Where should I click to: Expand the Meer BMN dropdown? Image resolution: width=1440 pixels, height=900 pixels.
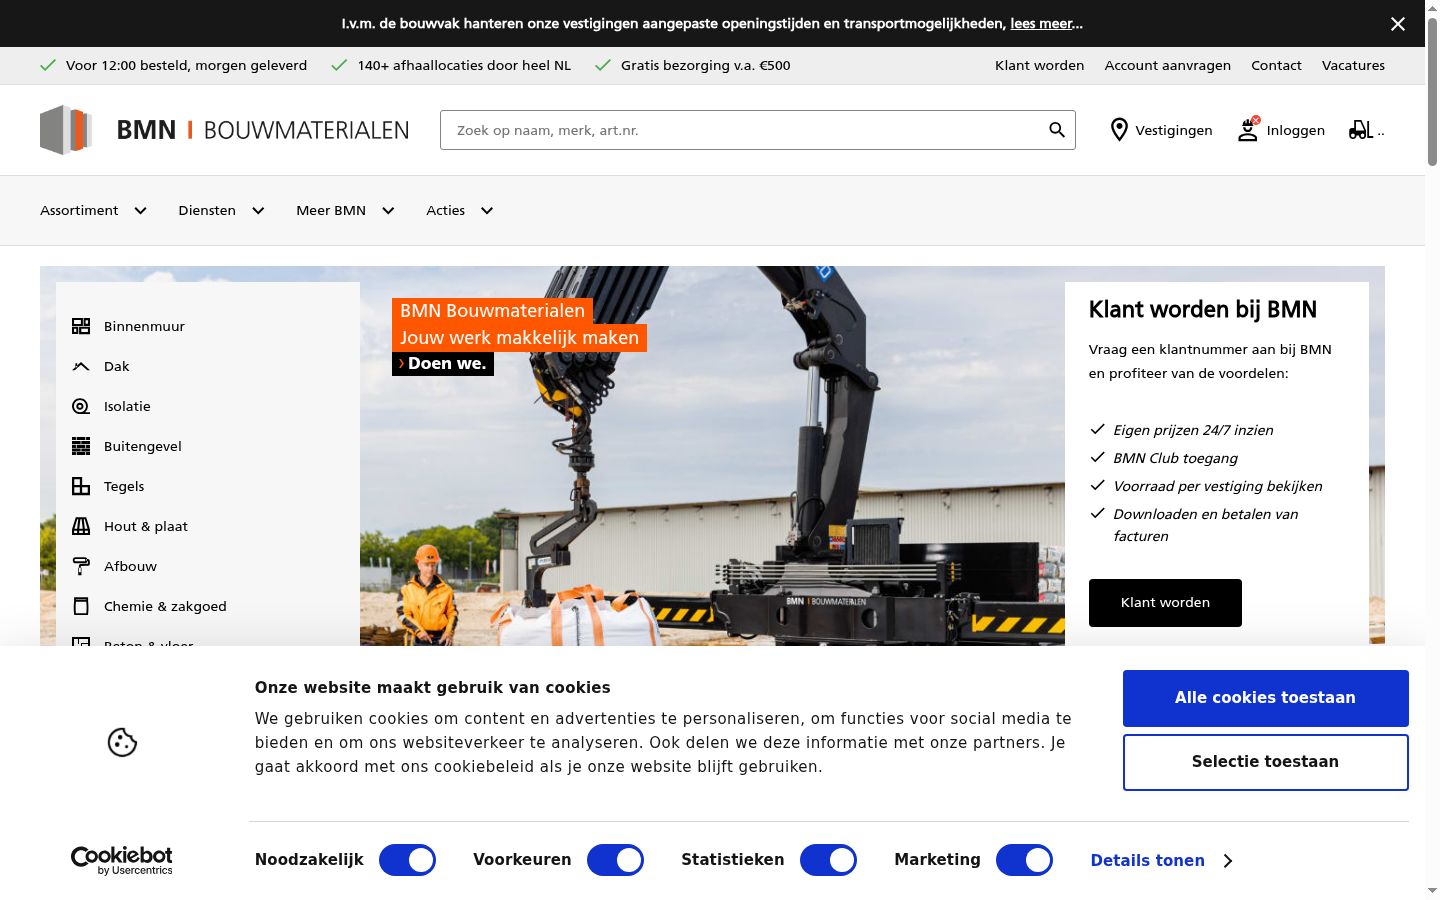346,210
